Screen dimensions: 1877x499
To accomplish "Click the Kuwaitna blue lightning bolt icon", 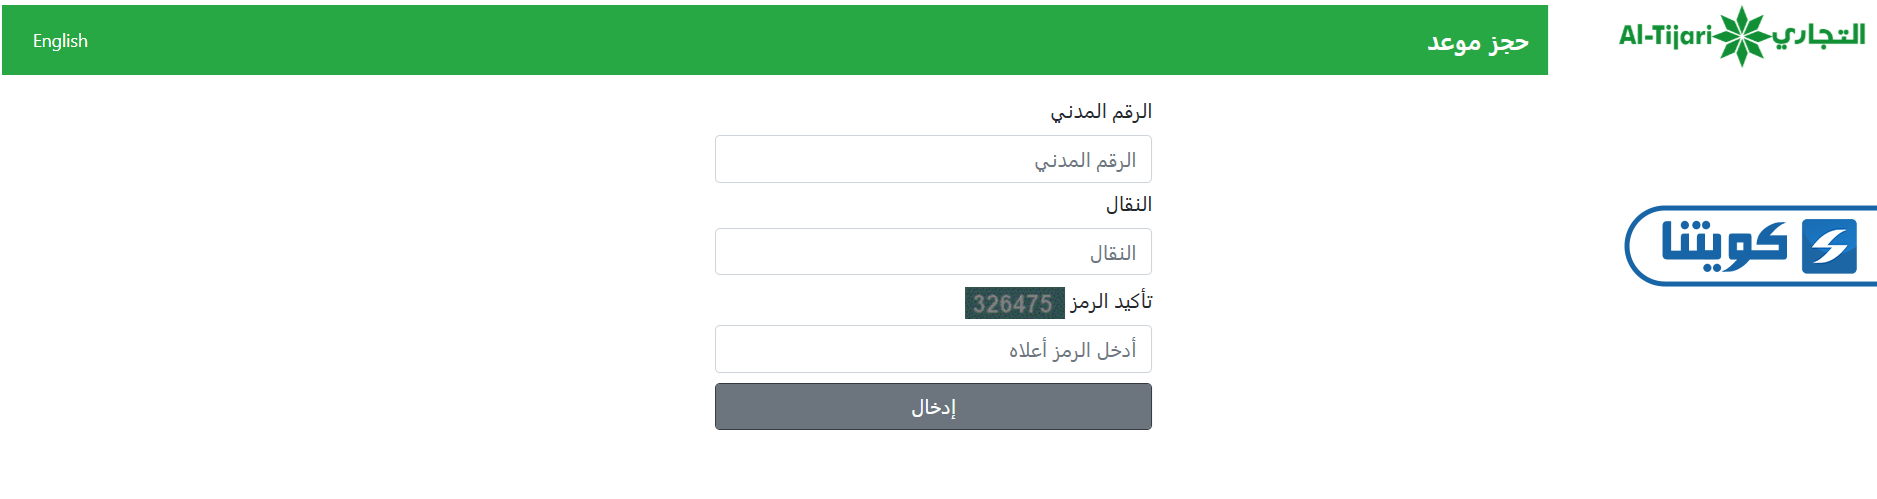I will click(x=1829, y=246).
